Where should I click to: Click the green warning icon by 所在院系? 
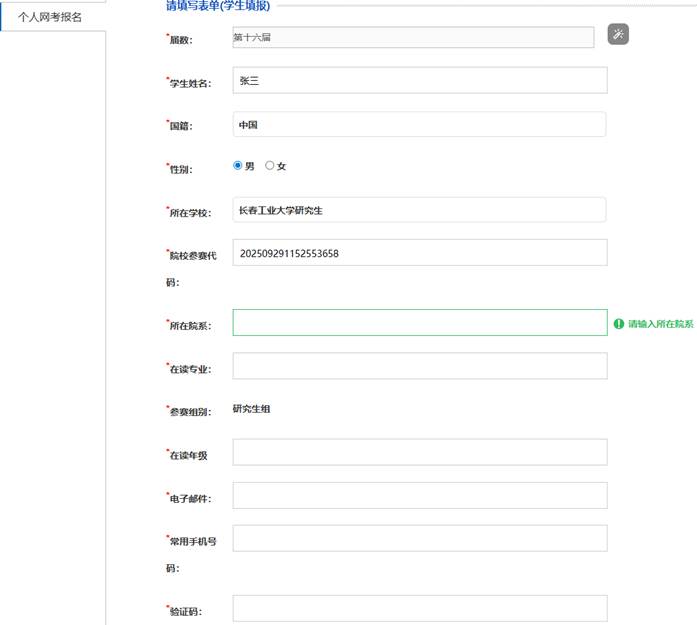[x=619, y=324]
